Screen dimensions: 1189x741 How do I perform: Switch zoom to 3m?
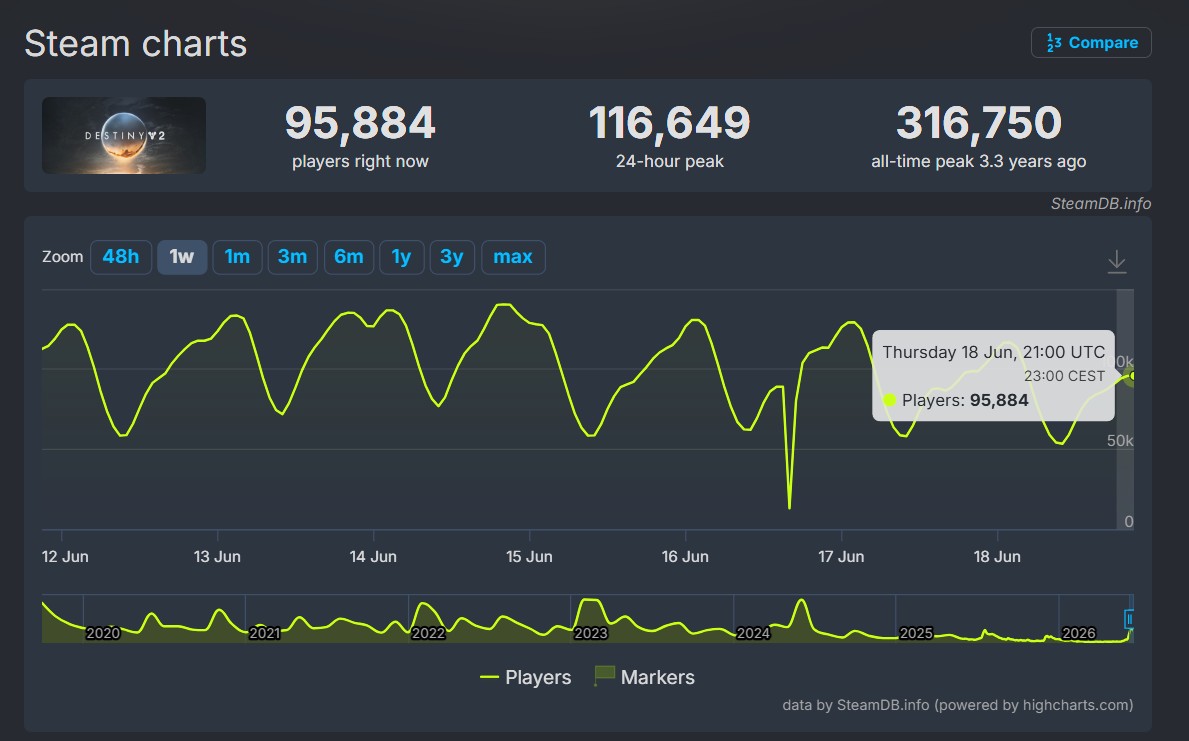293,257
